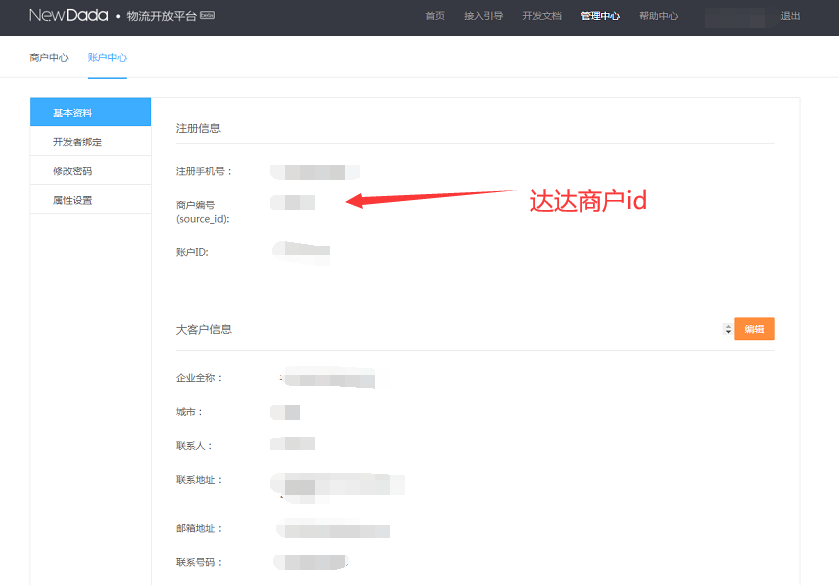839x585 pixels.
Task: Click the blurred username in top bar
Action: (735, 17)
